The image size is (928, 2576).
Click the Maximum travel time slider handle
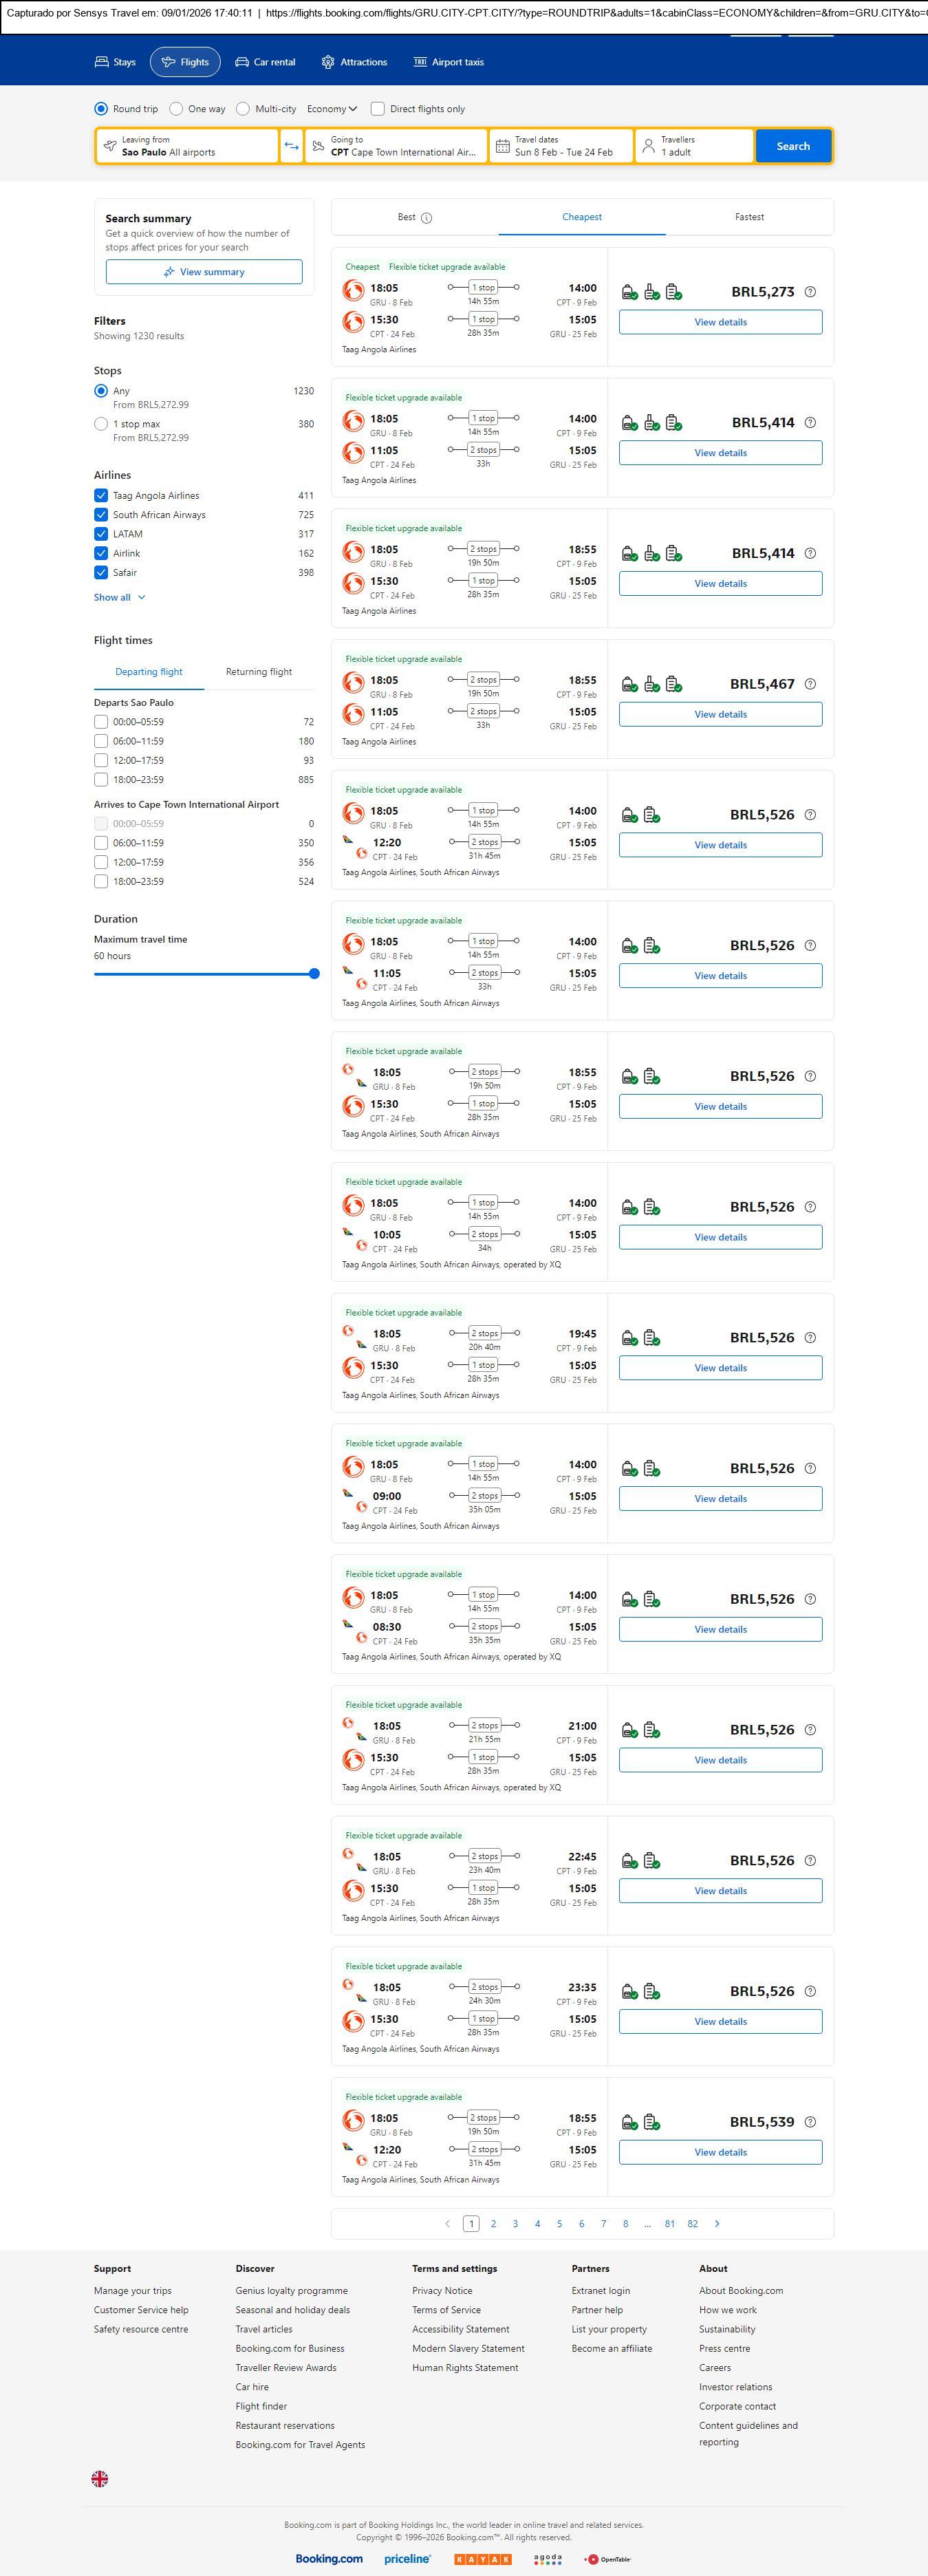(314, 973)
